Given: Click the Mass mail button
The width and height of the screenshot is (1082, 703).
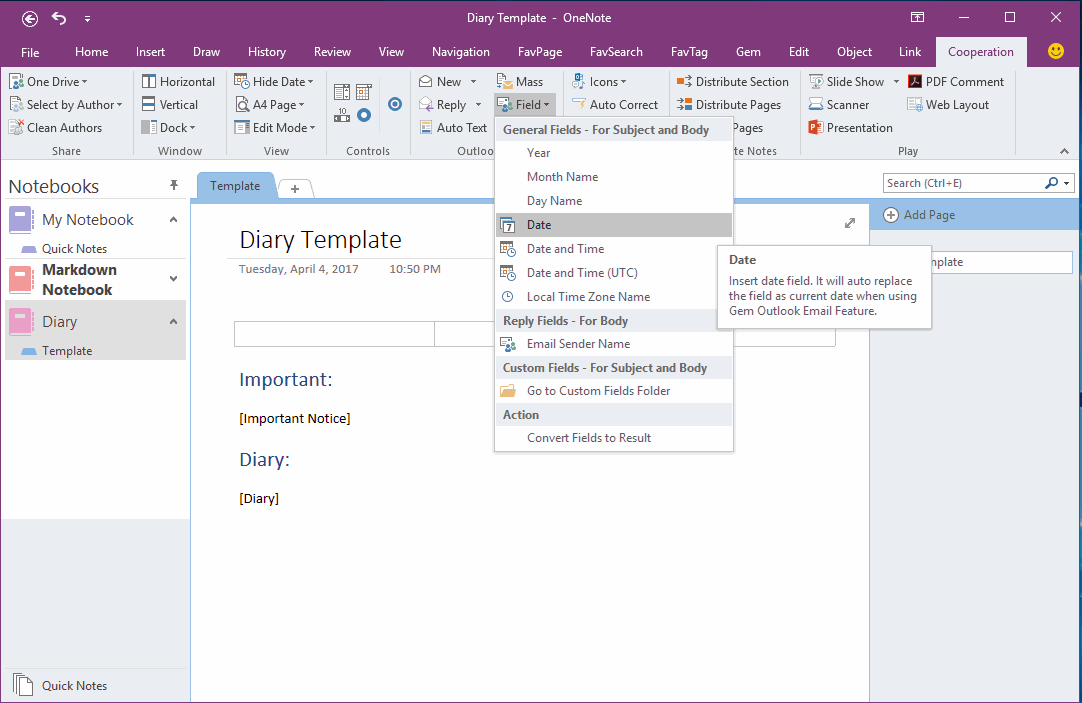Looking at the screenshot, I should click(520, 81).
